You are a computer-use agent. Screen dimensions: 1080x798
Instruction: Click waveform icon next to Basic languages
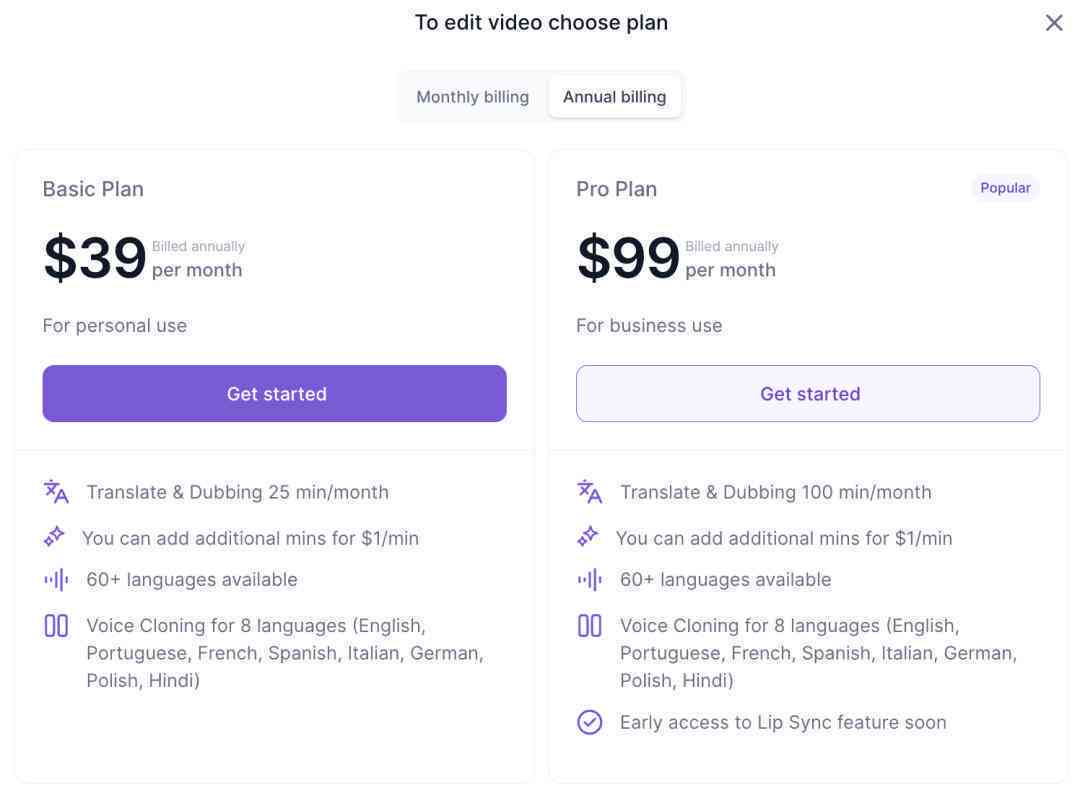56,580
